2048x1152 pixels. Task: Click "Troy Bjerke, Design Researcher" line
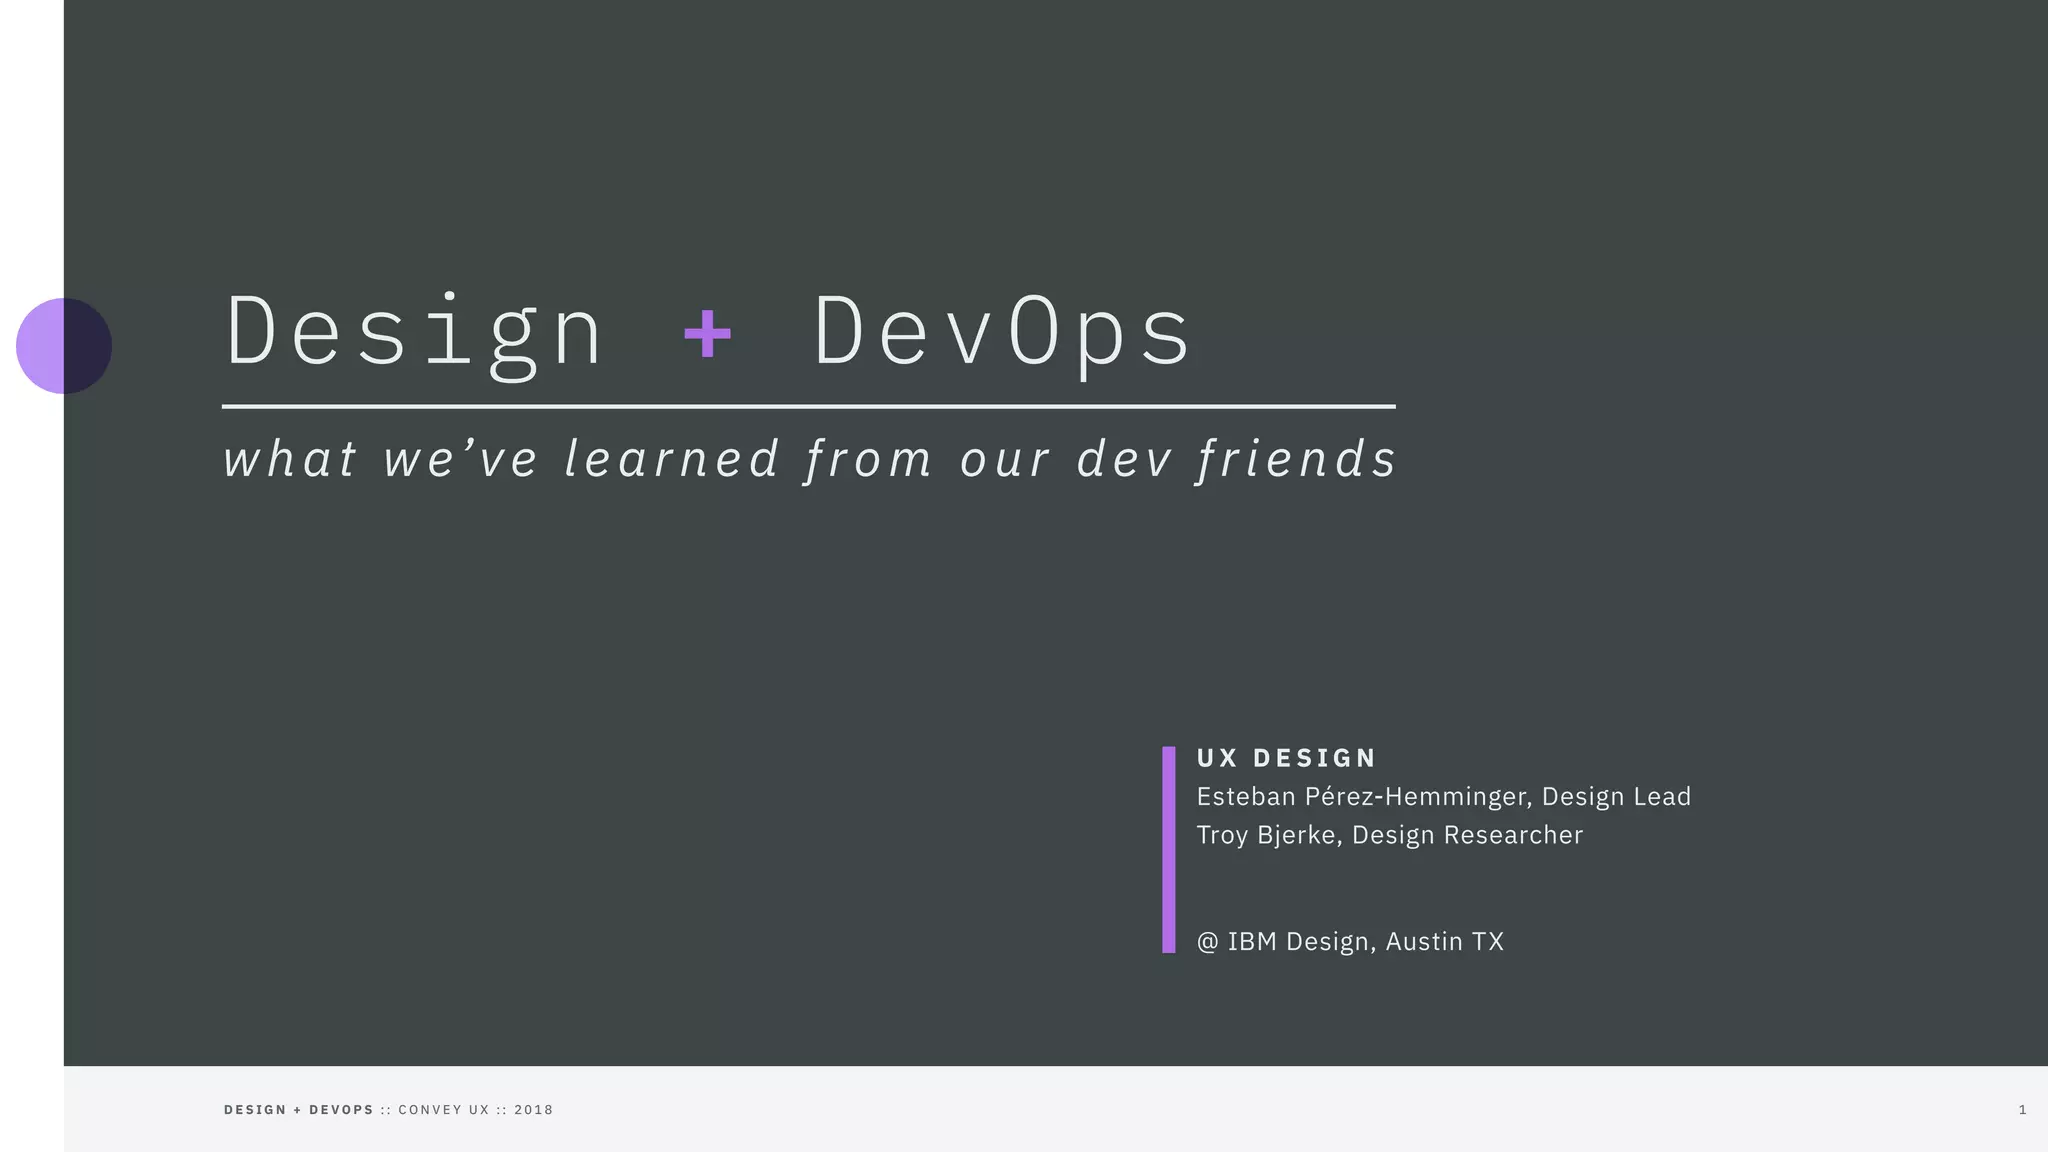[x=1389, y=835]
